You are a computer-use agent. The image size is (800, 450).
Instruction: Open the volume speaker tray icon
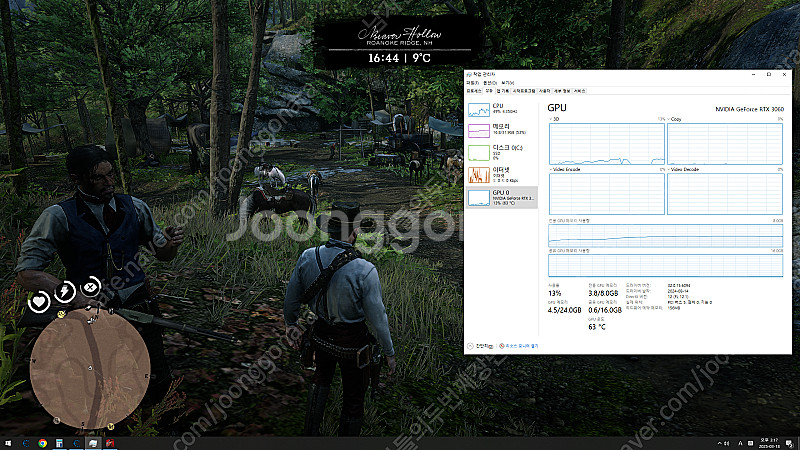coord(727,443)
